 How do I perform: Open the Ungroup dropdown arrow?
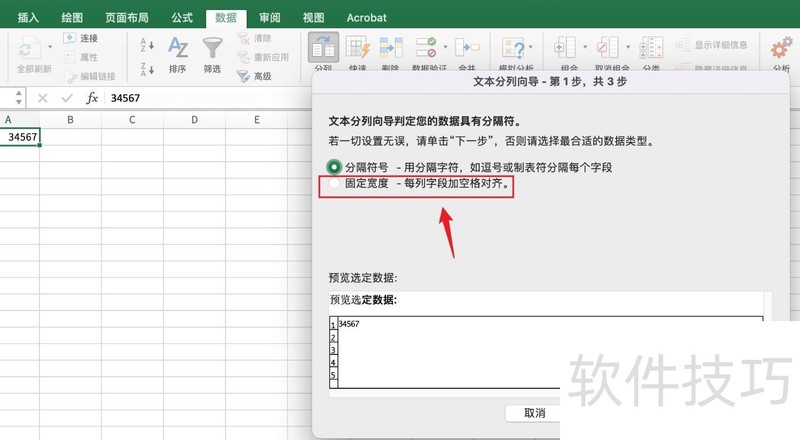coord(628,47)
